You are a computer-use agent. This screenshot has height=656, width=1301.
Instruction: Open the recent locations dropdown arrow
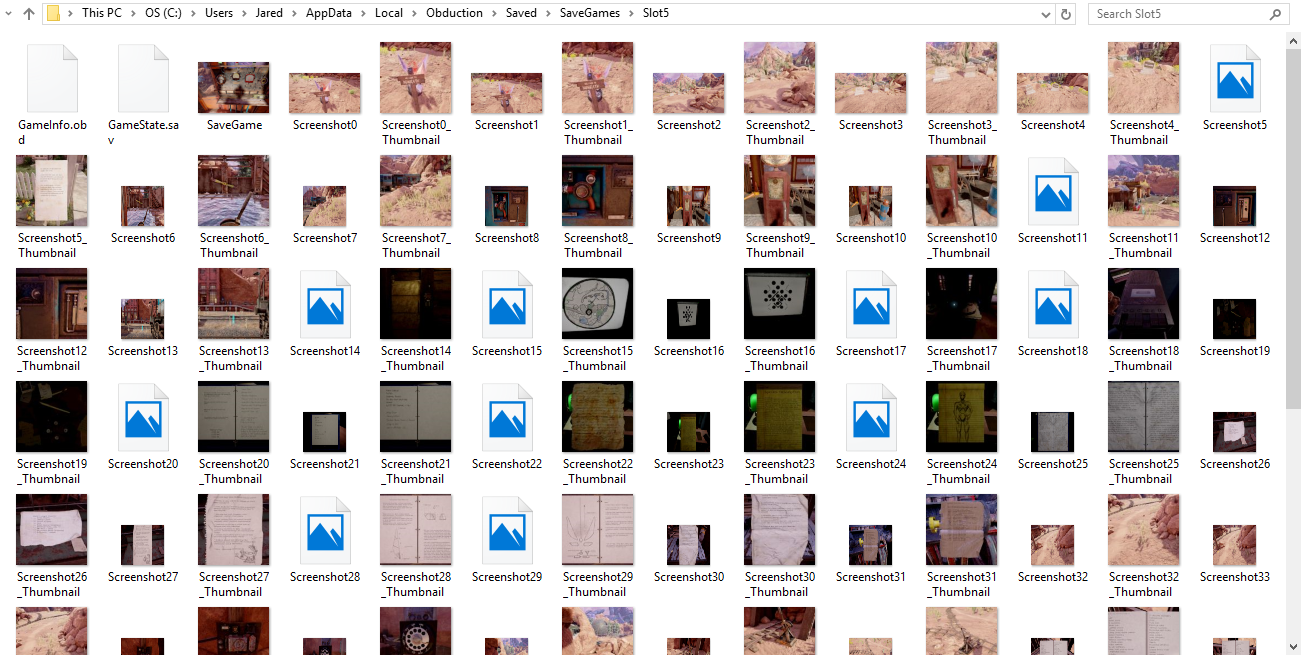click(x=7, y=14)
